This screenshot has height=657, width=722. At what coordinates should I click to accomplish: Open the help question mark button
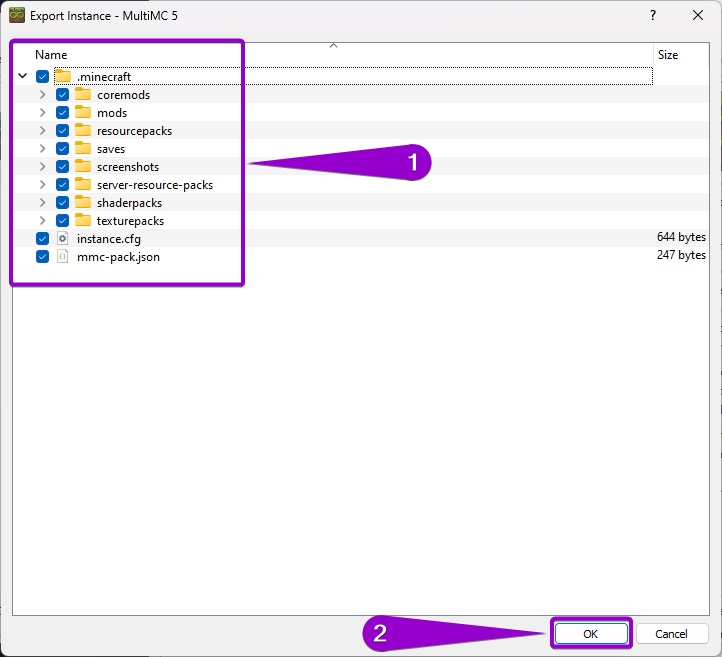pyautogui.click(x=653, y=15)
